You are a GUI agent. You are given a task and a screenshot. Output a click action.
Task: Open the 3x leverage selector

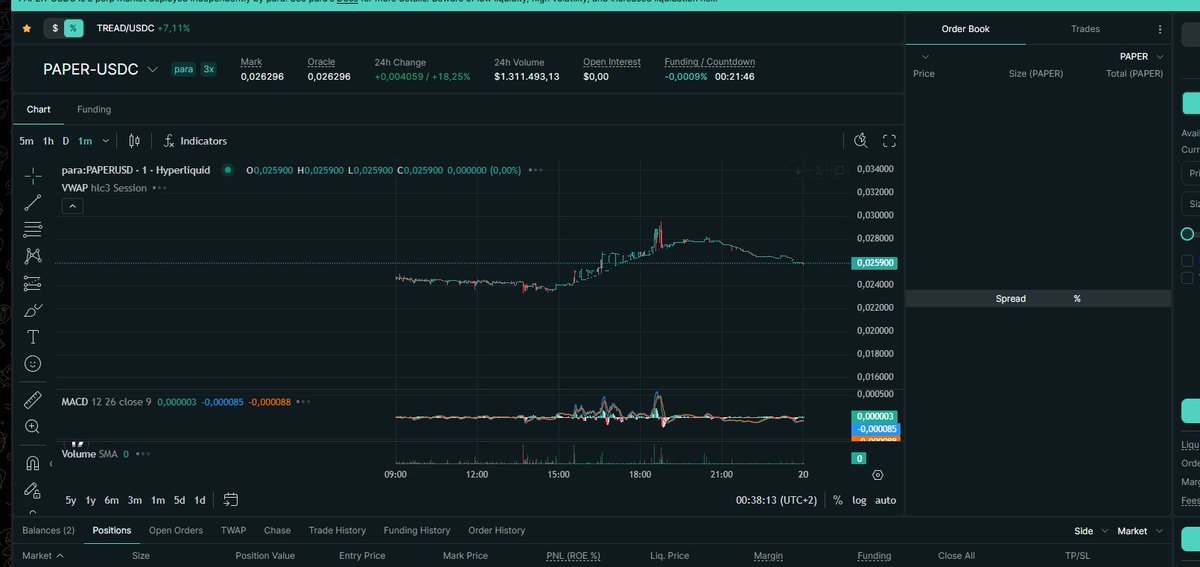(x=208, y=70)
